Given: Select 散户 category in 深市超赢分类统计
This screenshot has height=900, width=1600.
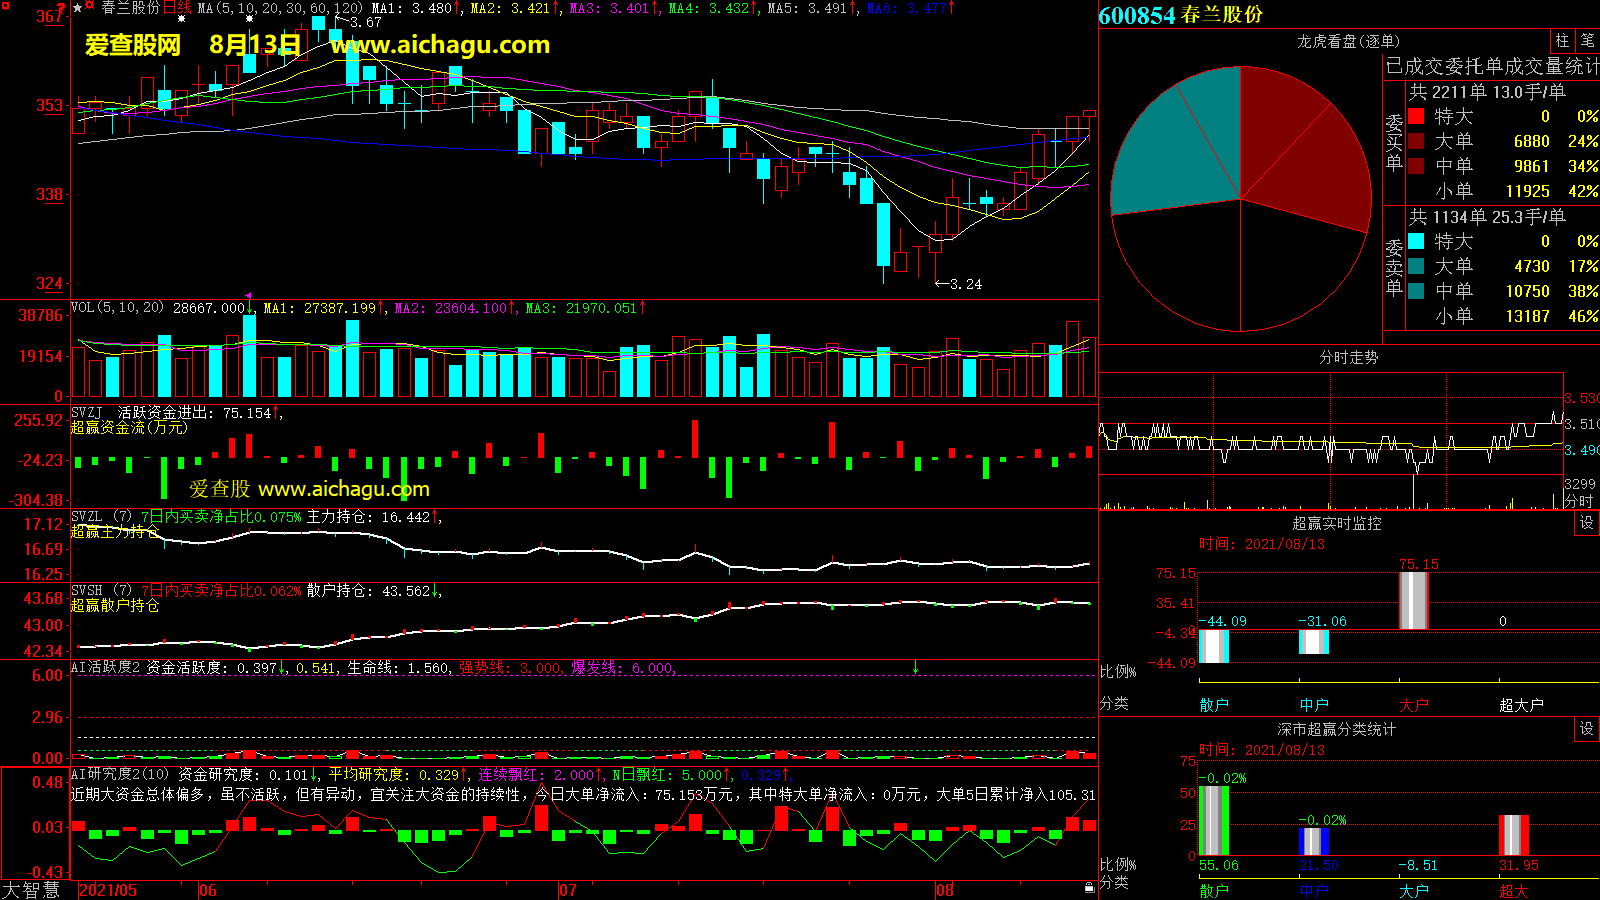Looking at the screenshot, I should click(1213, 890).
